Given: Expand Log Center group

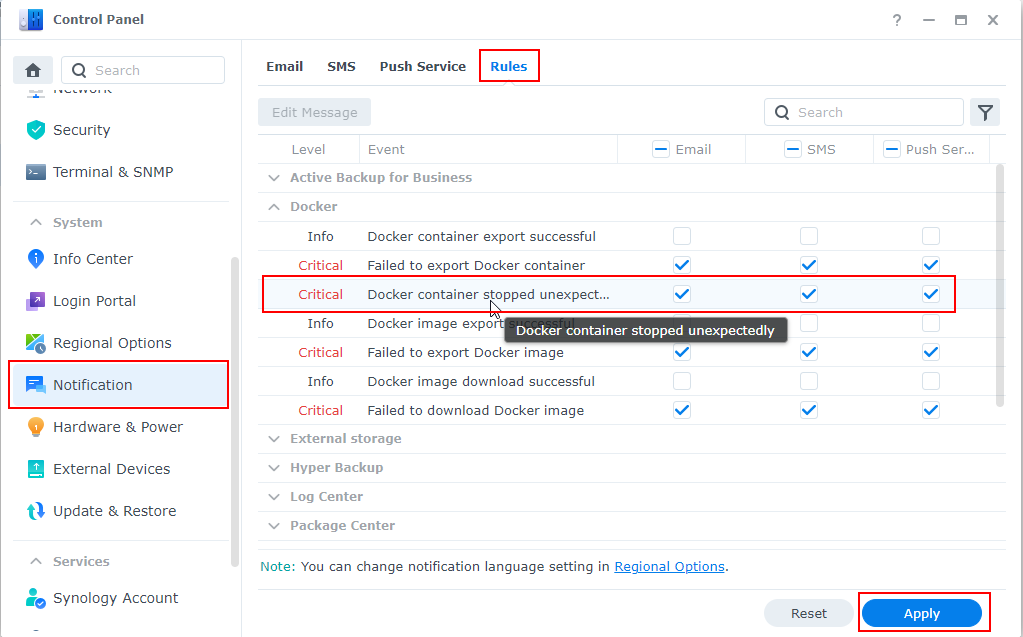Looking at the screenshot, I should click(274, 497).
